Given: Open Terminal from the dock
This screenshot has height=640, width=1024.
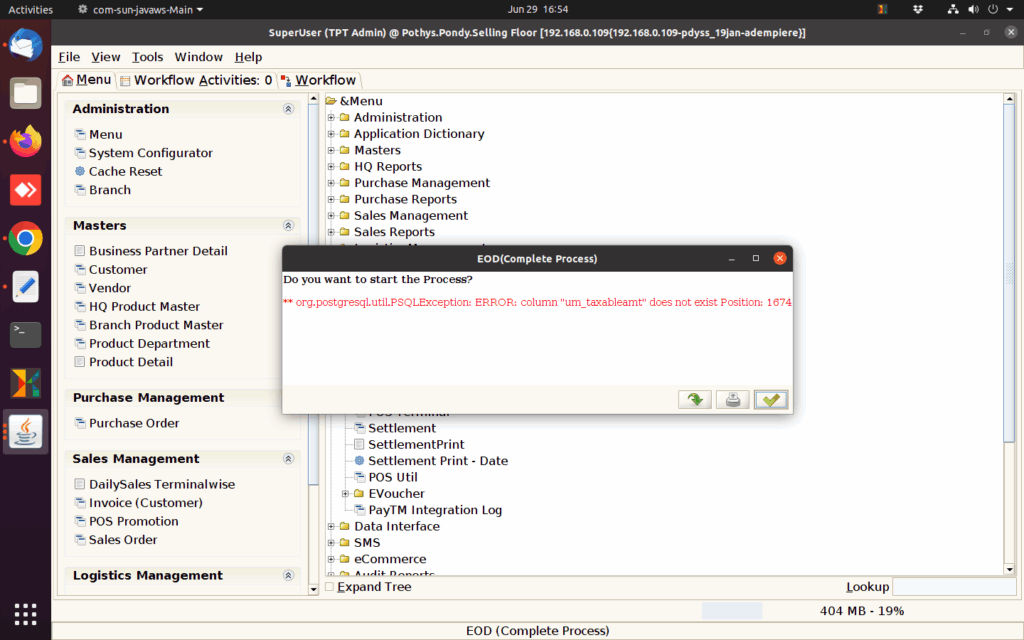Looking at the screenshot, I should coord(25,334).
